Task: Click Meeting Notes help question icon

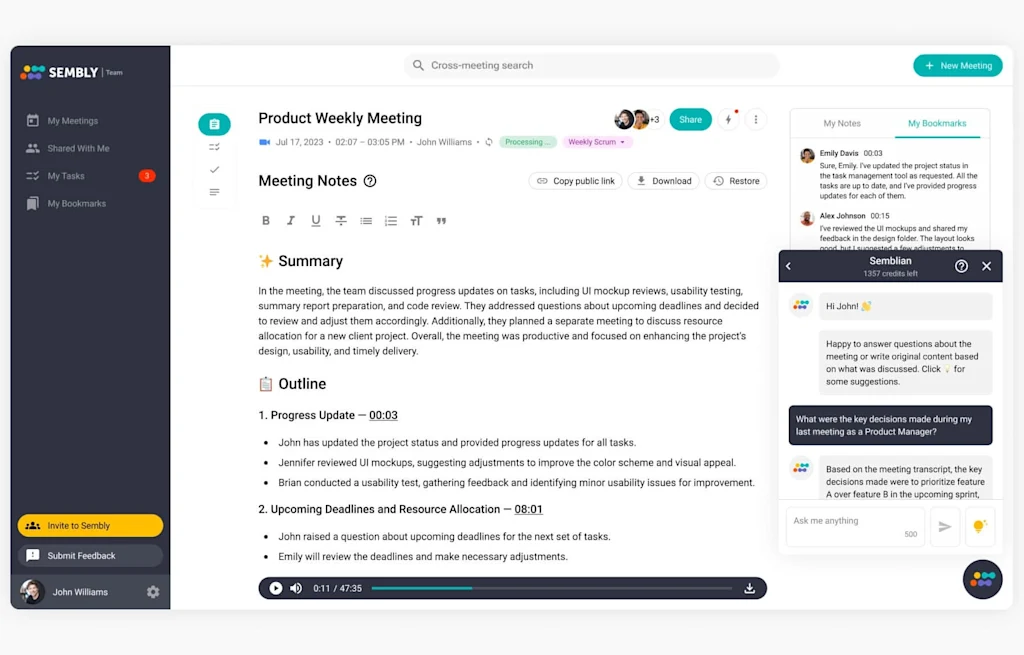Action: 370,181
